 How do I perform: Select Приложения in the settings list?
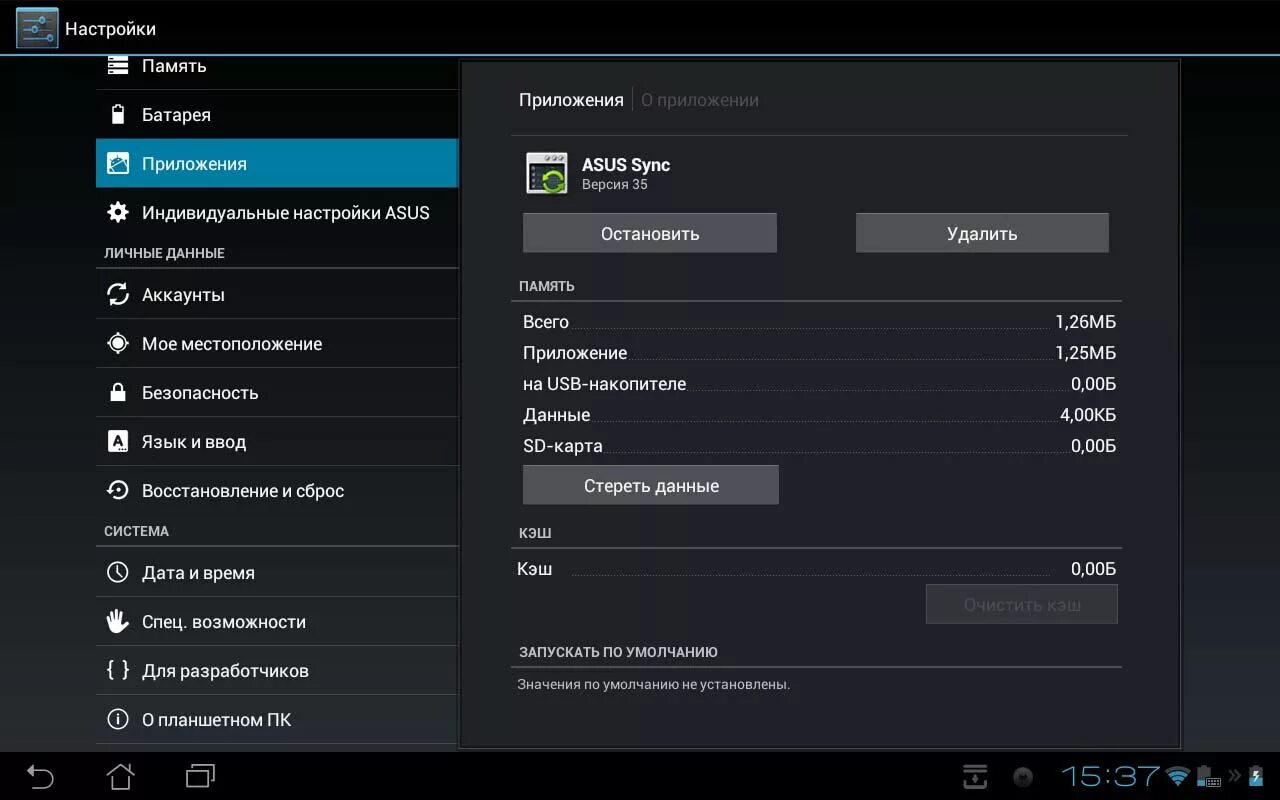277,164
